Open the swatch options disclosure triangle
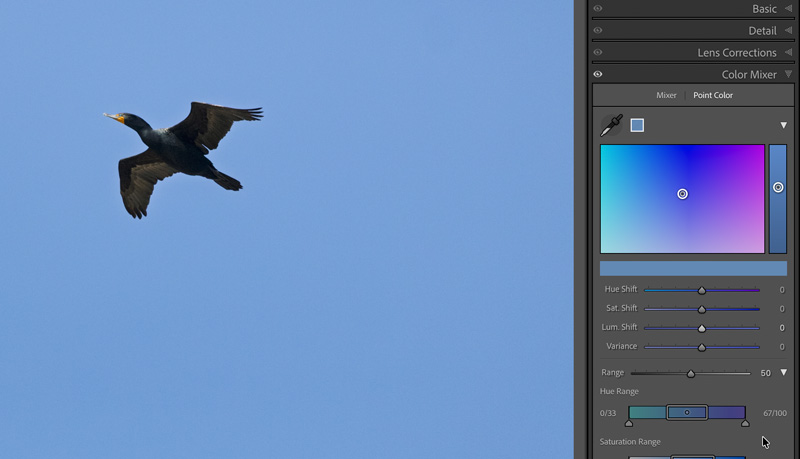 (783, 125)
